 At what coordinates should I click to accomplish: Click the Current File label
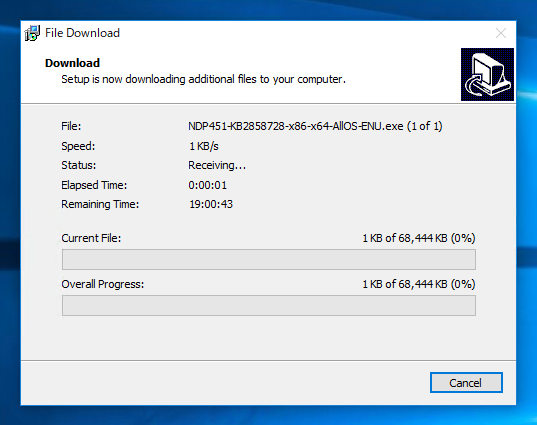(91, 238)
